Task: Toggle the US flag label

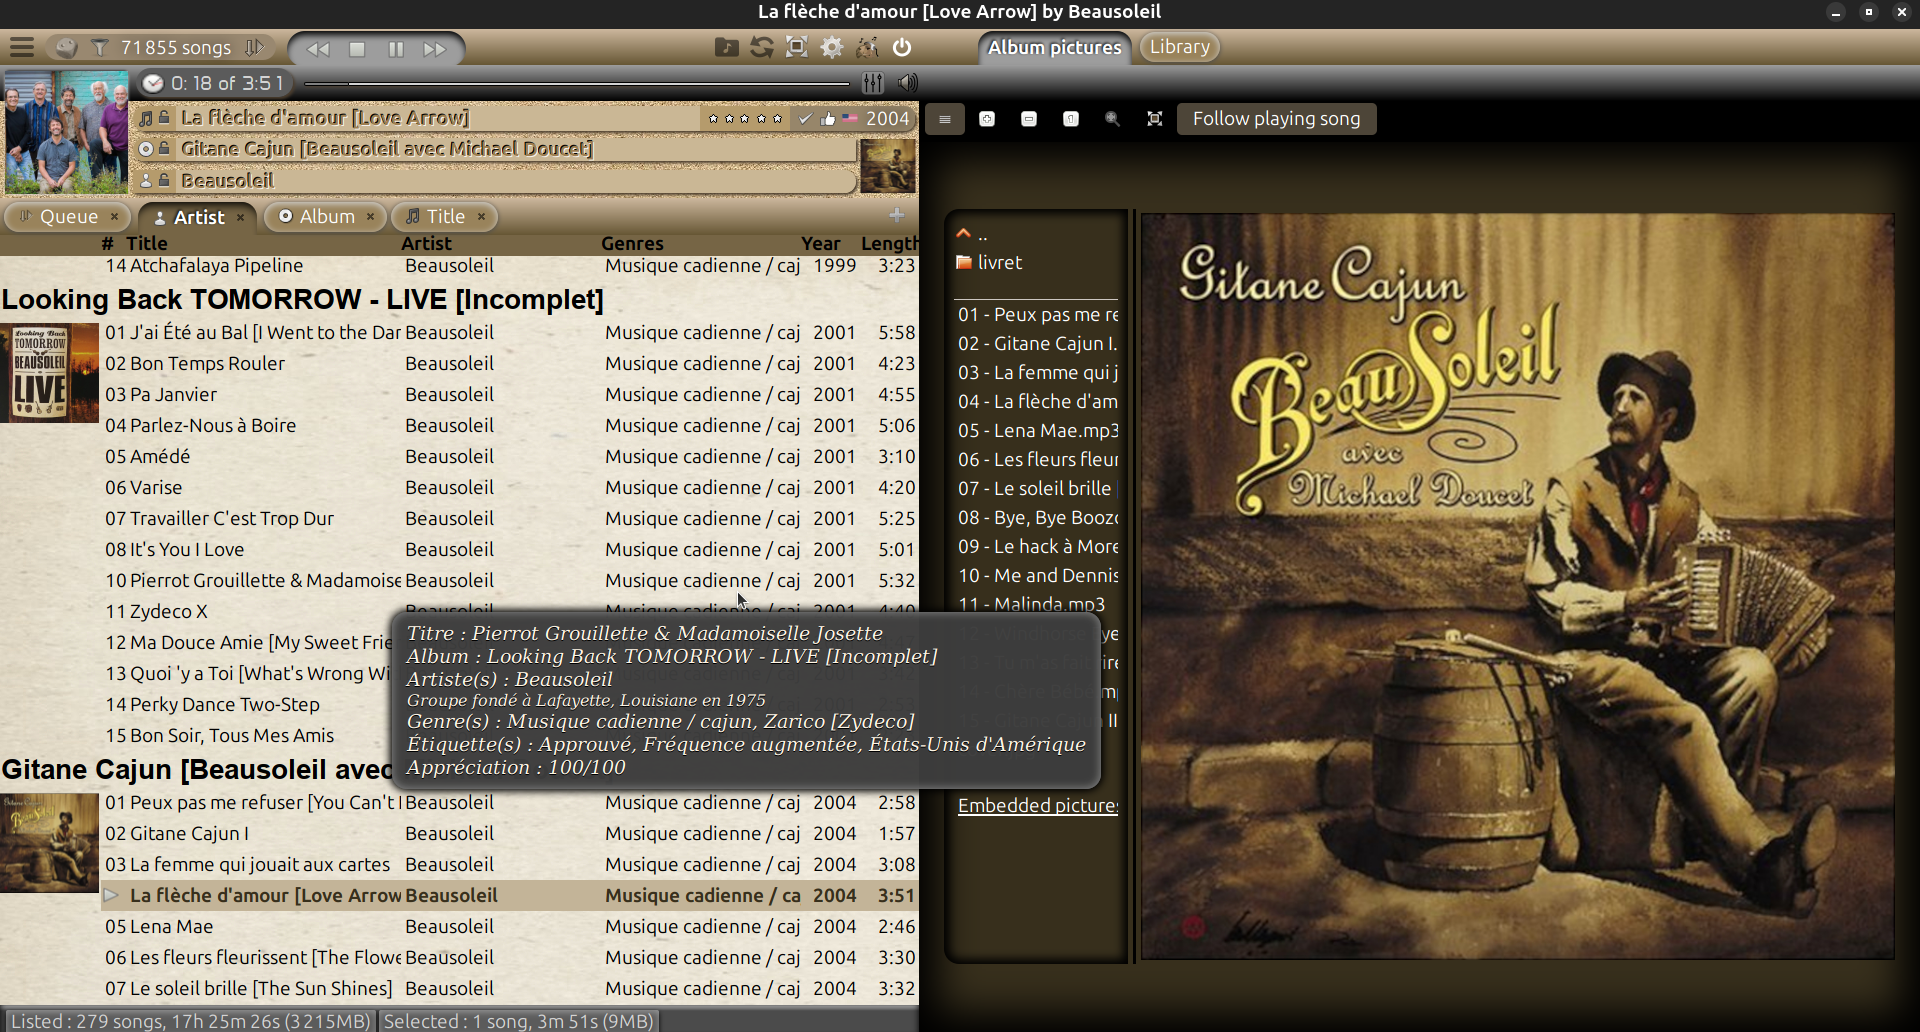Action: [850, 118]
